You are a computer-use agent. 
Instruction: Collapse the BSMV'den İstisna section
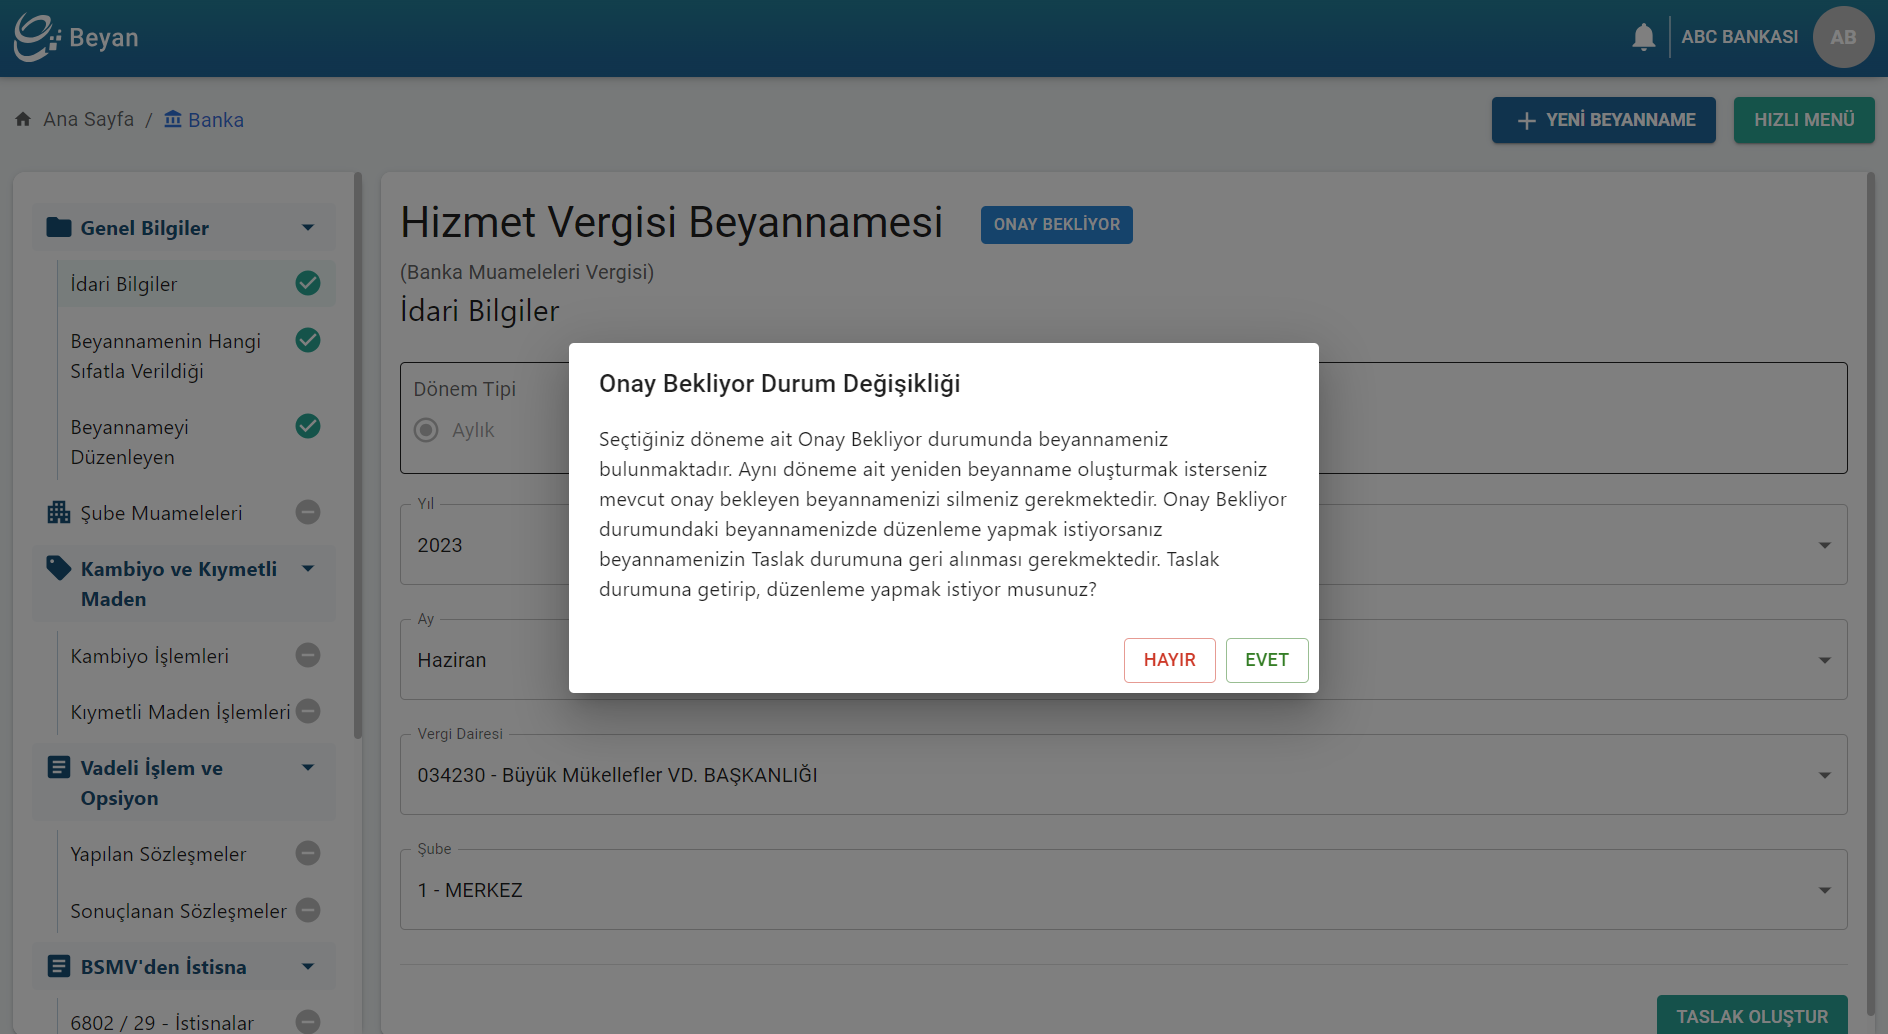(308, 967)
